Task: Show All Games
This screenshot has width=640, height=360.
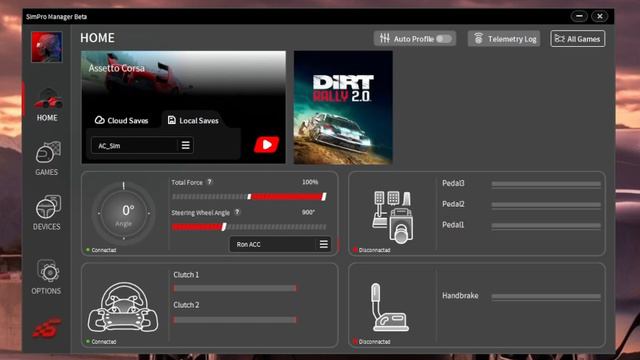Action: (578, 39)
